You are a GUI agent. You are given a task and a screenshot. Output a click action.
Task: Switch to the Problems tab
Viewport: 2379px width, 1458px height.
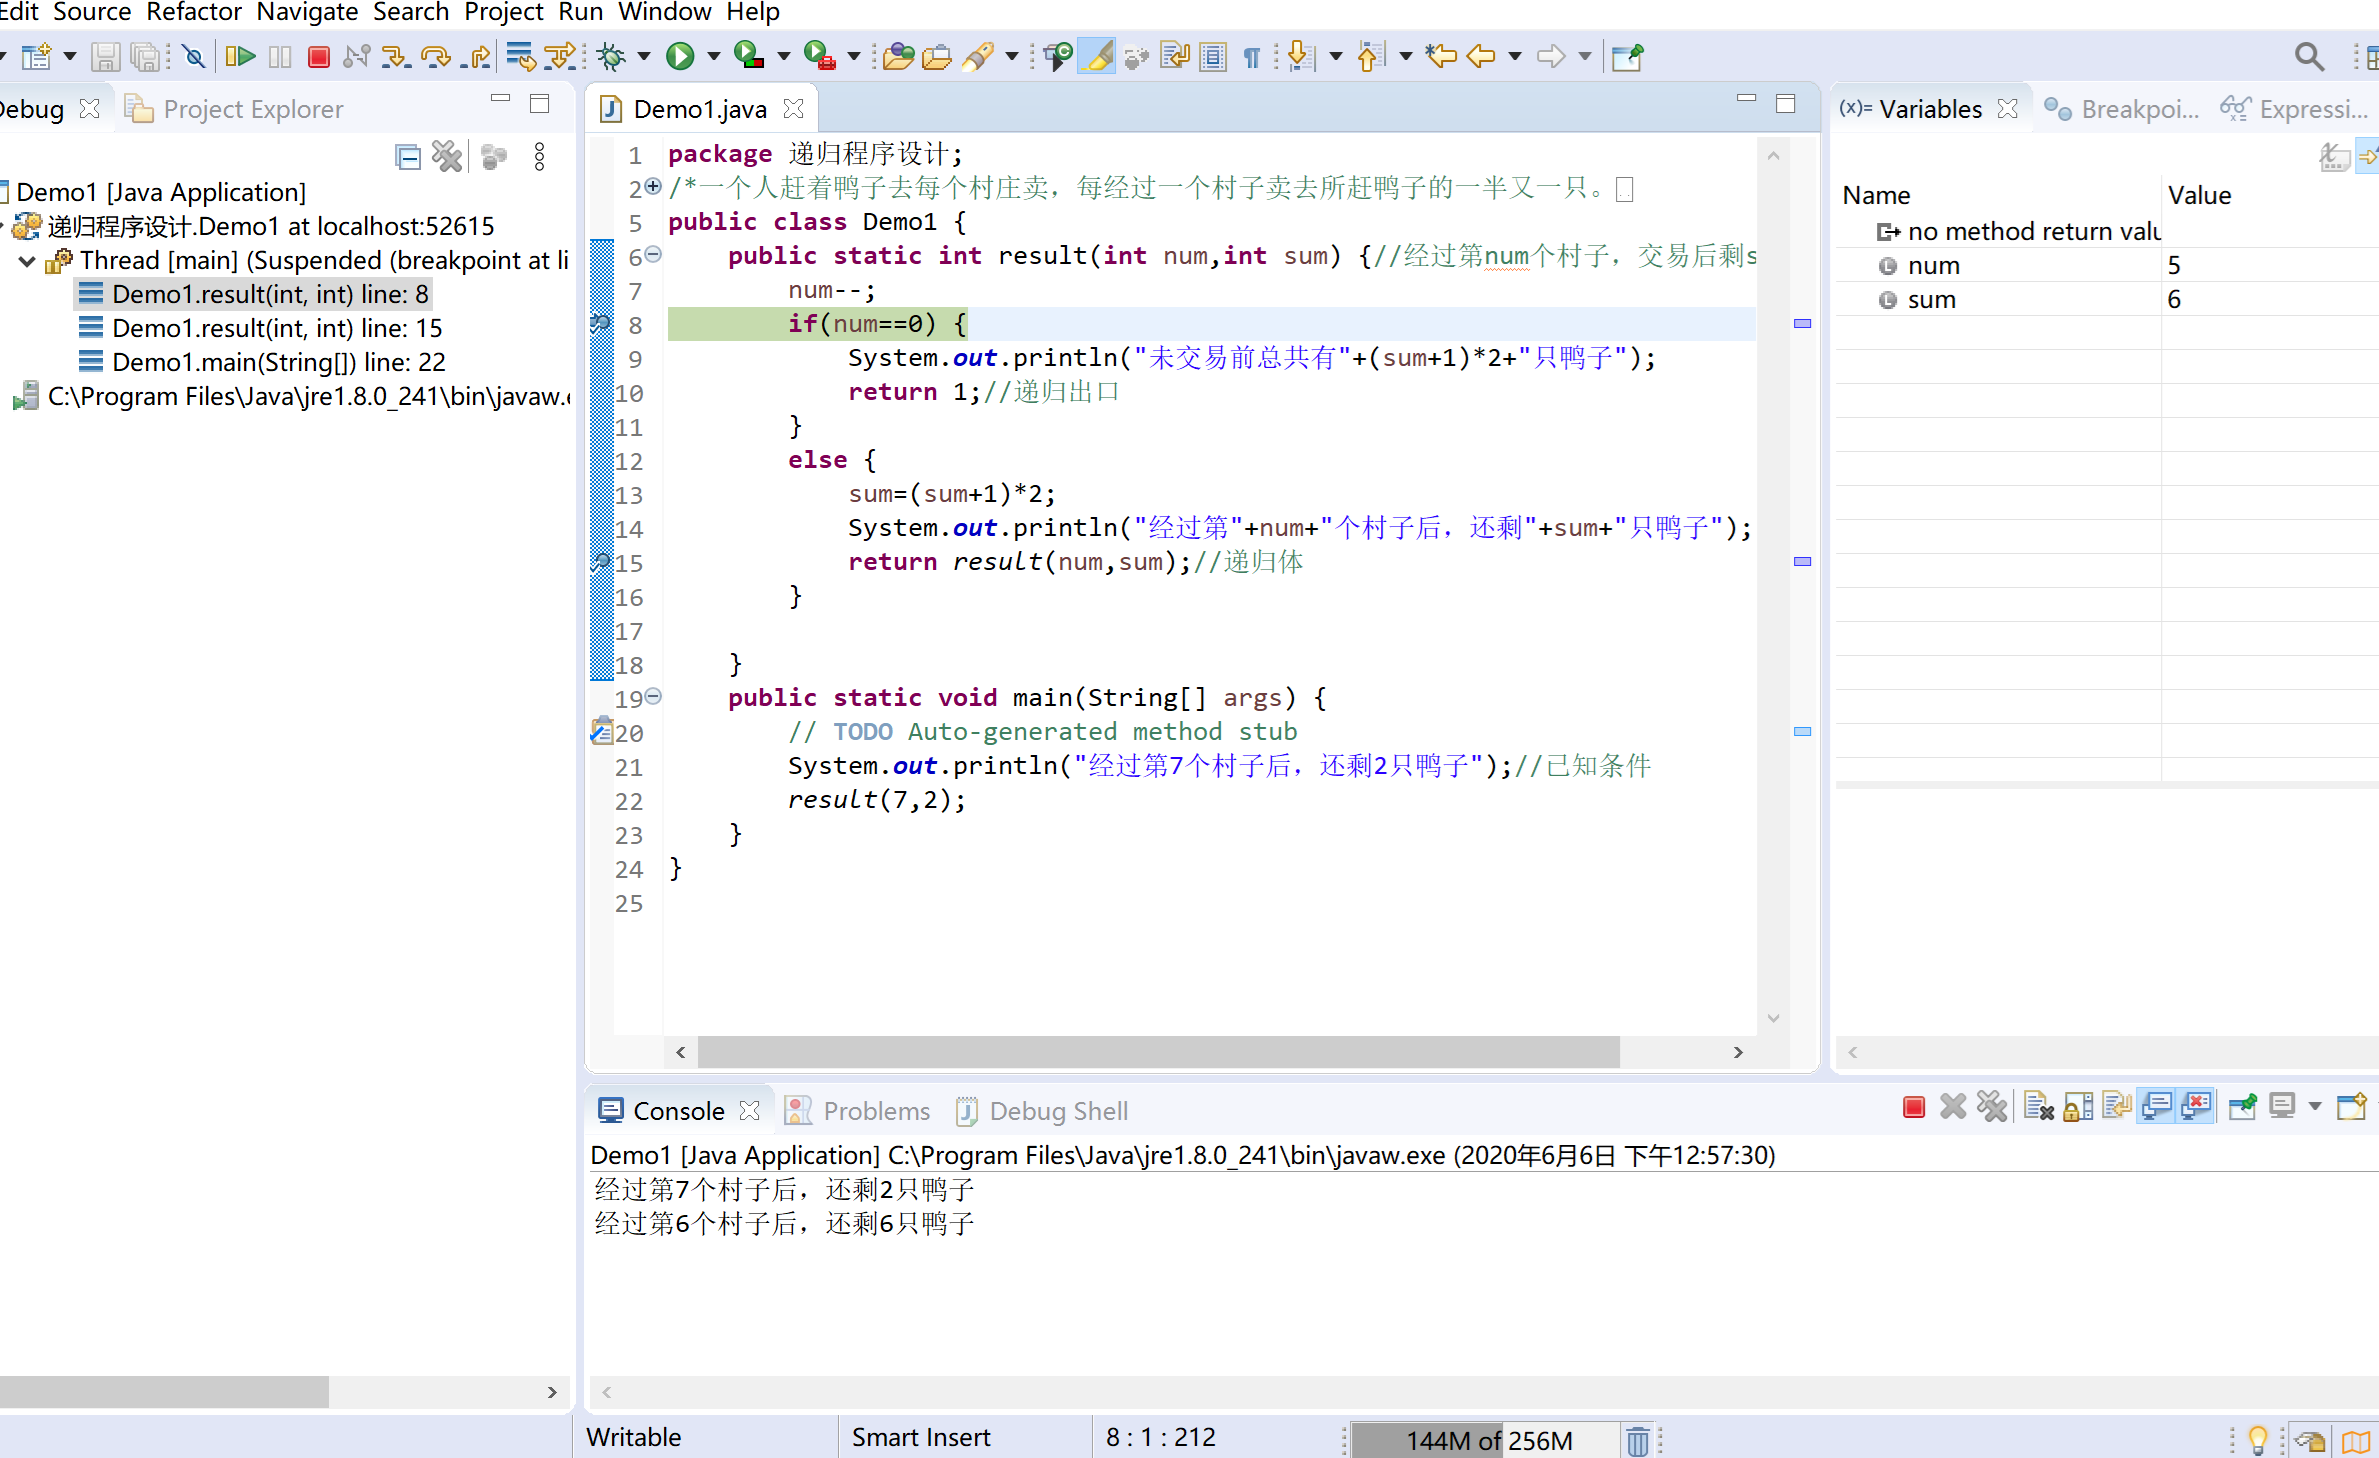pos(858,1111)
